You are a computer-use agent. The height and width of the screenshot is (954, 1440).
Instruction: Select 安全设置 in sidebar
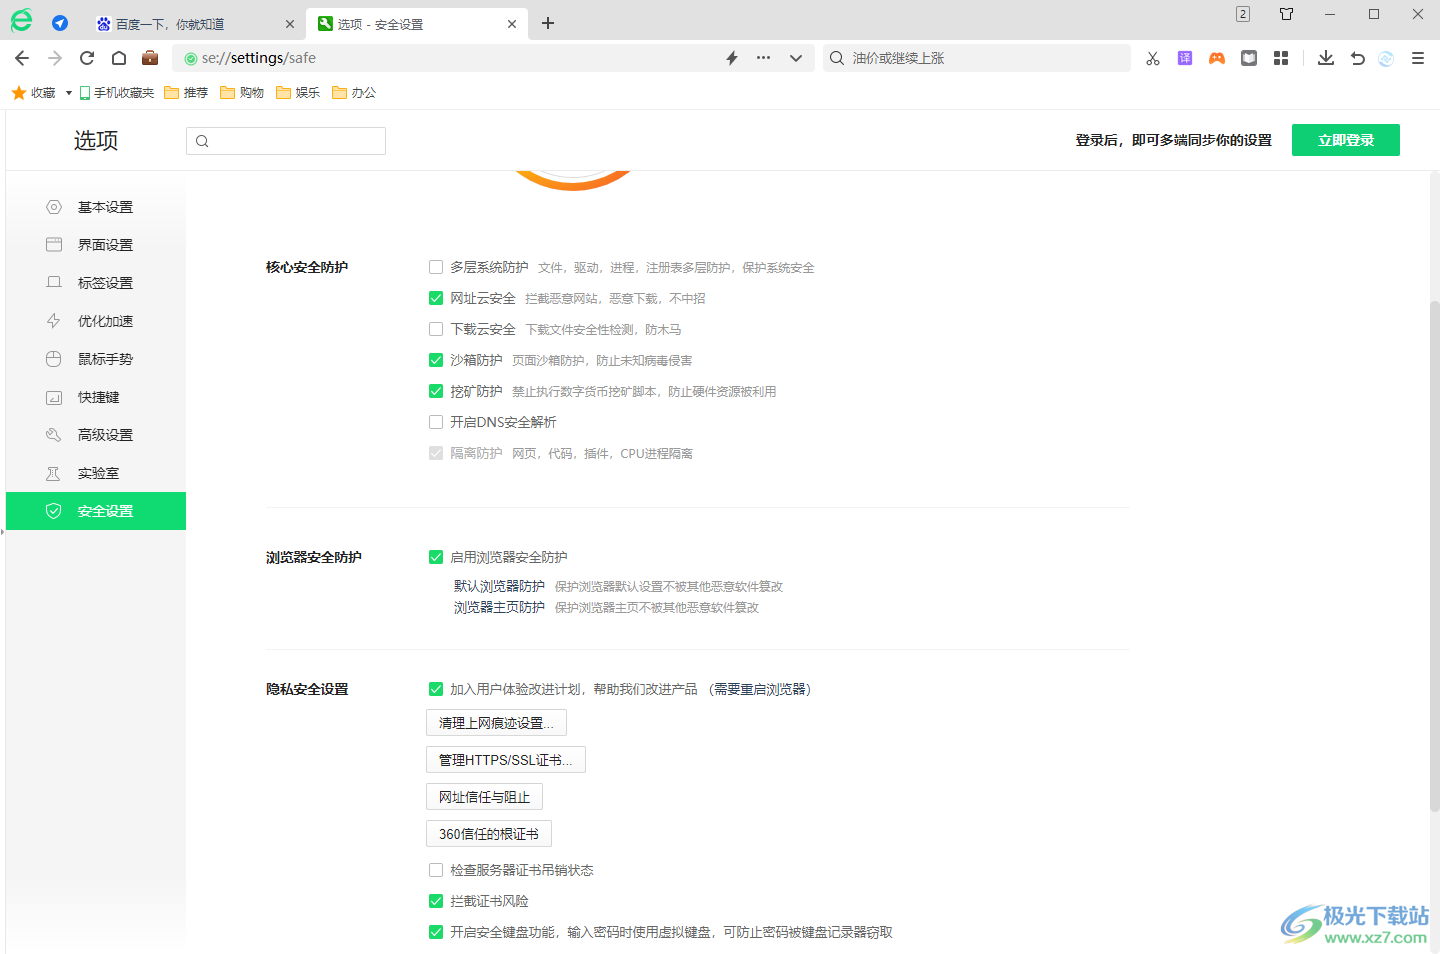96,511
